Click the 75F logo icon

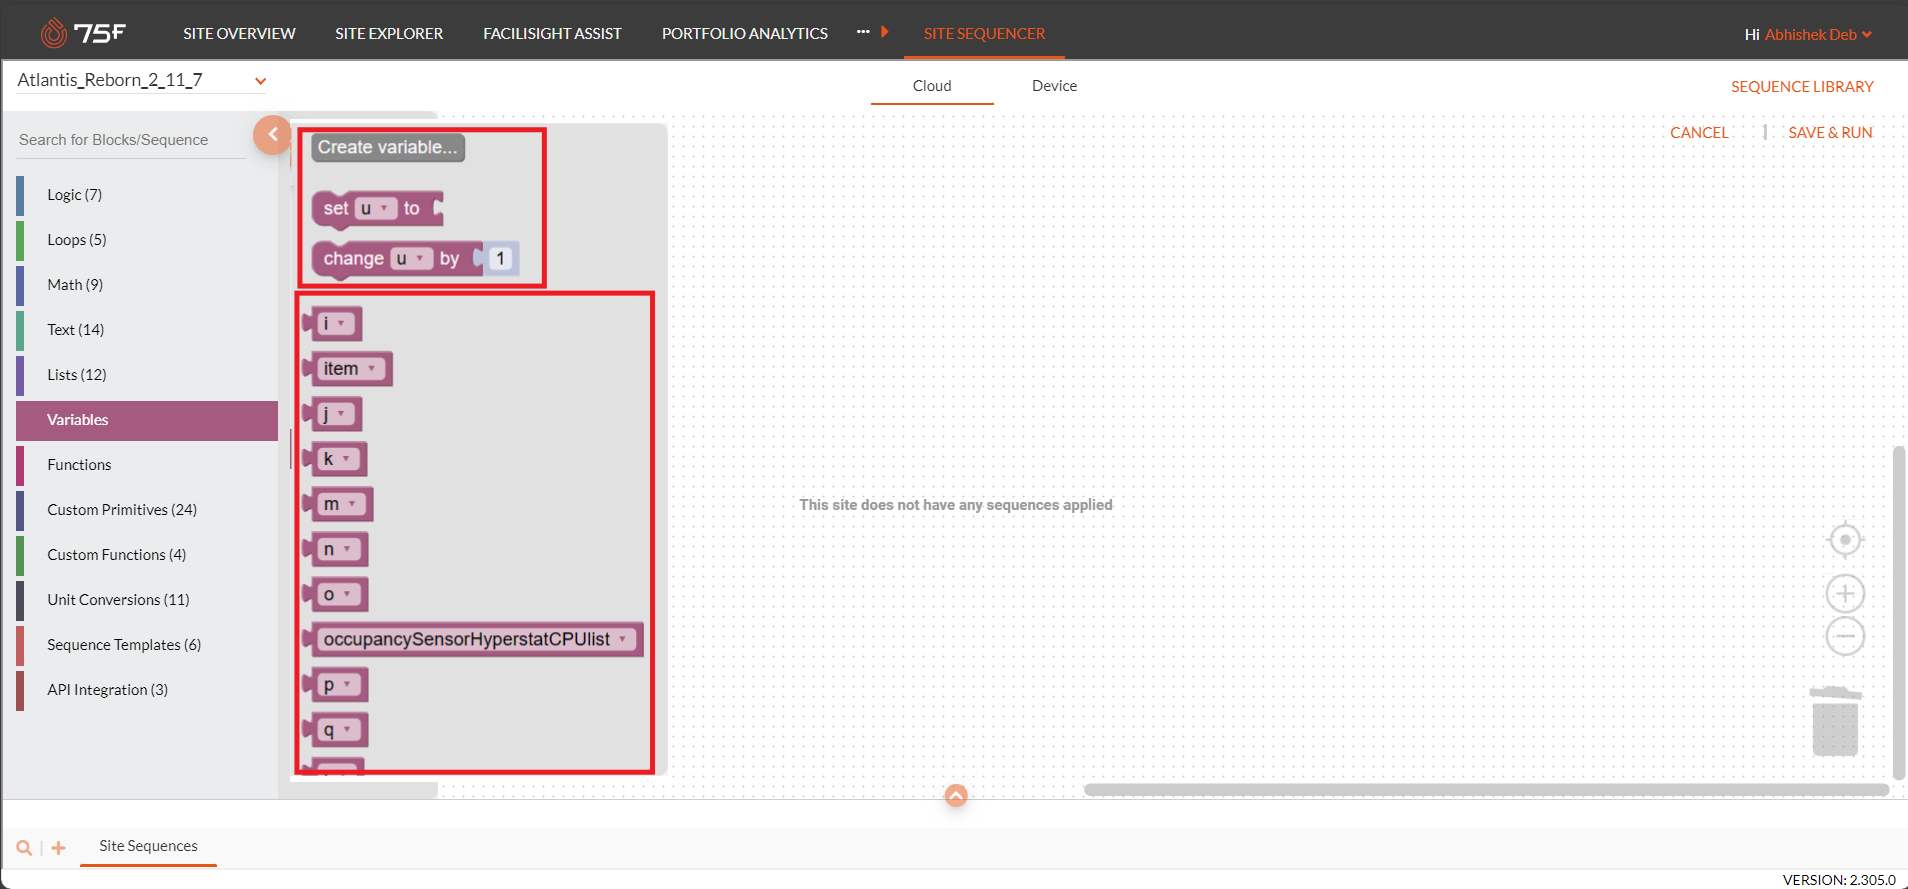(x=54, y=33)
